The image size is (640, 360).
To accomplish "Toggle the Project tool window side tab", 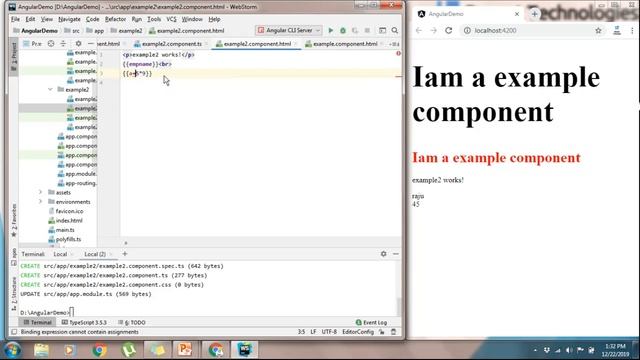I will [x=13, y=58].
